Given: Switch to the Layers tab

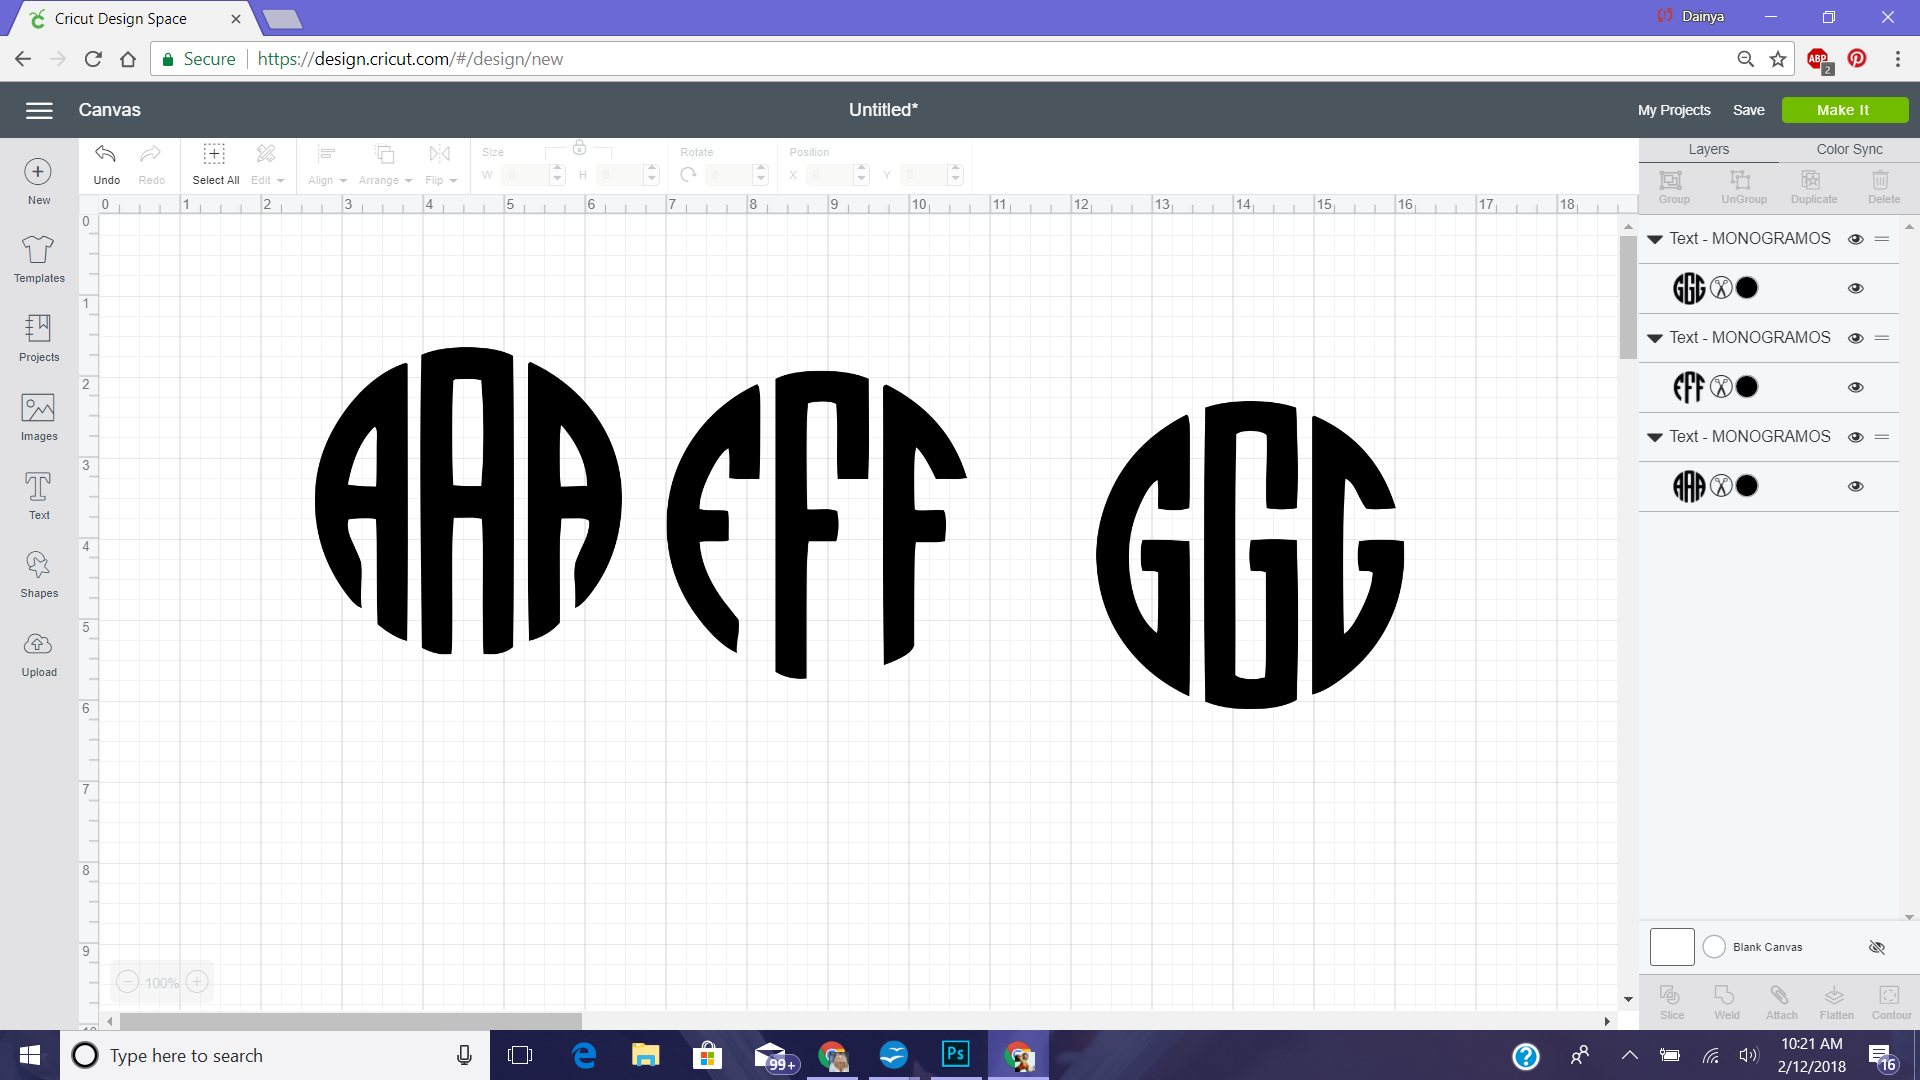Looking at the screenshot, I should (1708, 149).
